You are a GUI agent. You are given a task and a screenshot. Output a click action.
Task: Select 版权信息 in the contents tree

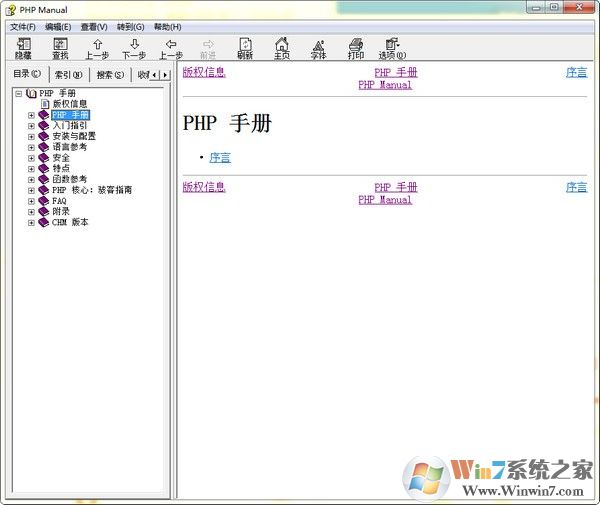click(x=70, y=104)
